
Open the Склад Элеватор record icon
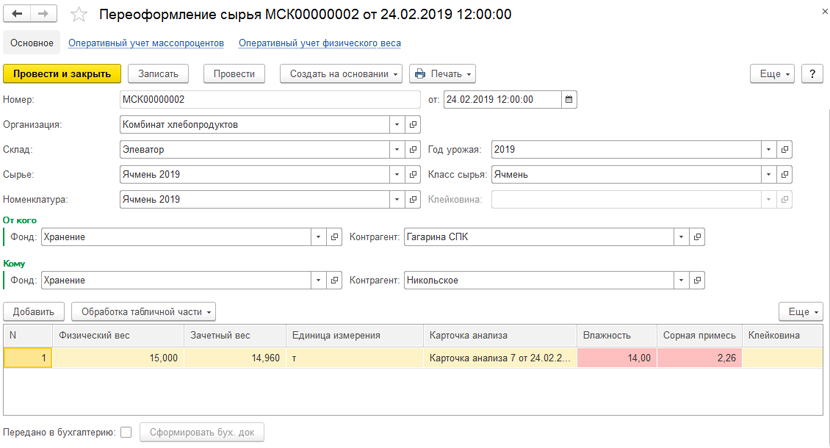413,149
